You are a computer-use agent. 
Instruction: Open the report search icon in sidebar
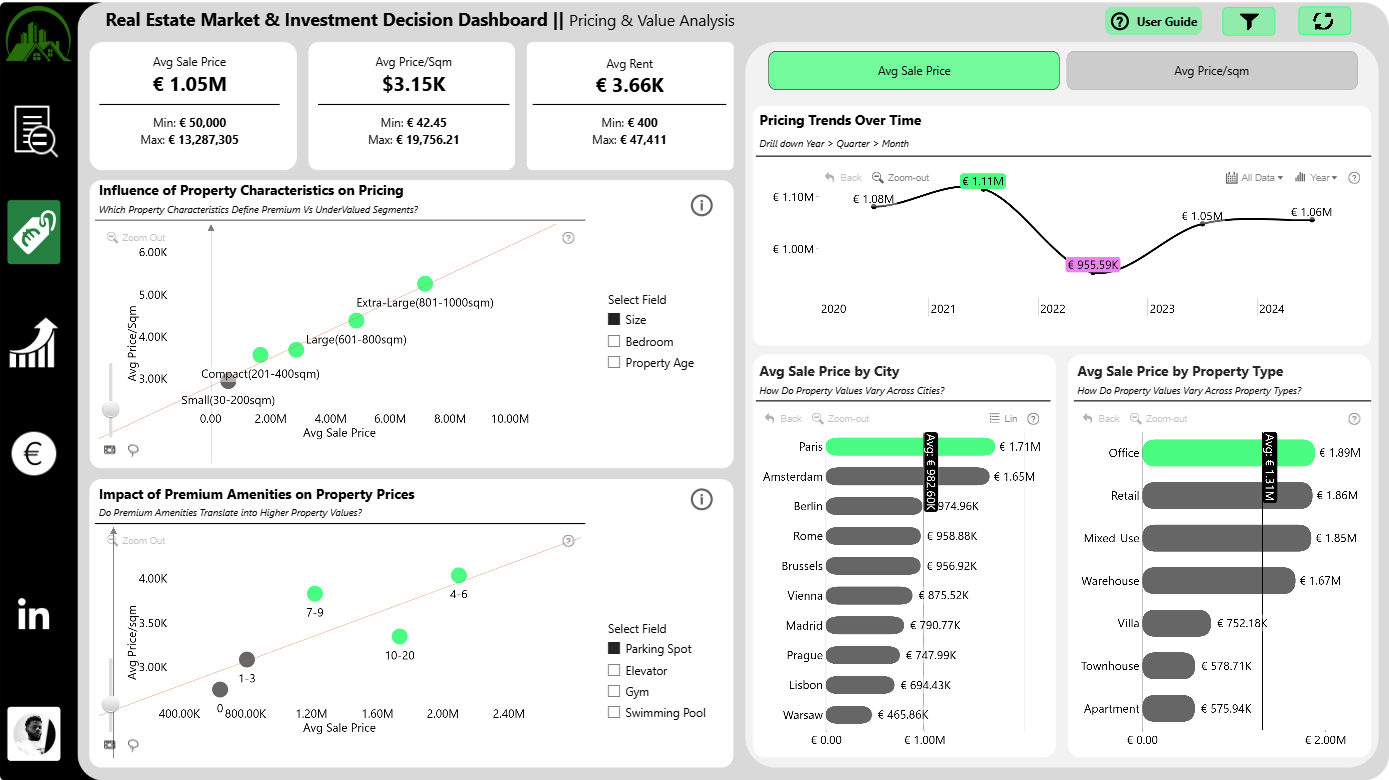coord(36,131)
